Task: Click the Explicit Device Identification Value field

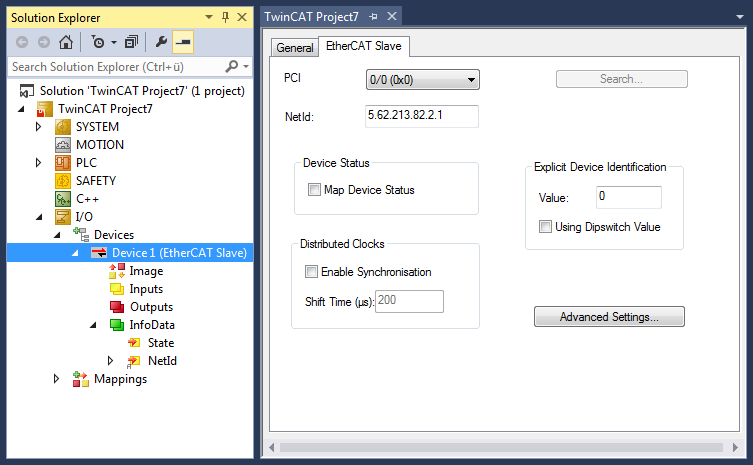Action: tap(629, 197)
